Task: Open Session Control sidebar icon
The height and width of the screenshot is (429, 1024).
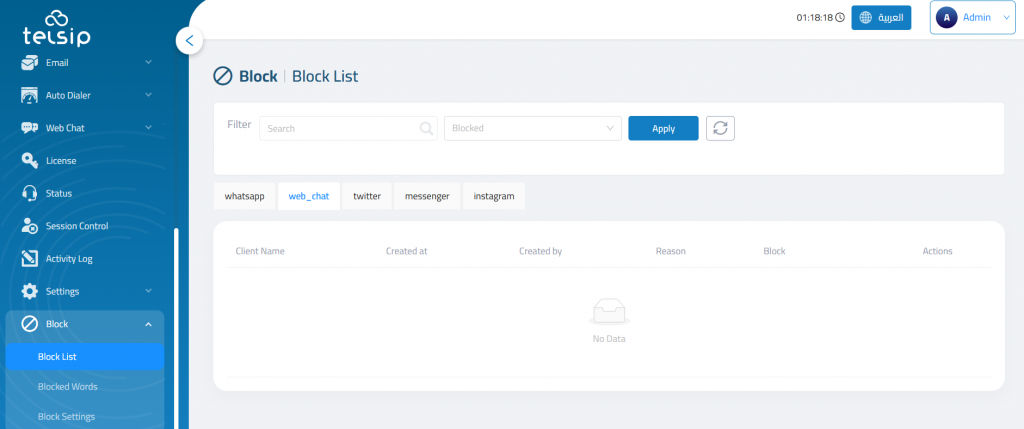Action: 30,226
